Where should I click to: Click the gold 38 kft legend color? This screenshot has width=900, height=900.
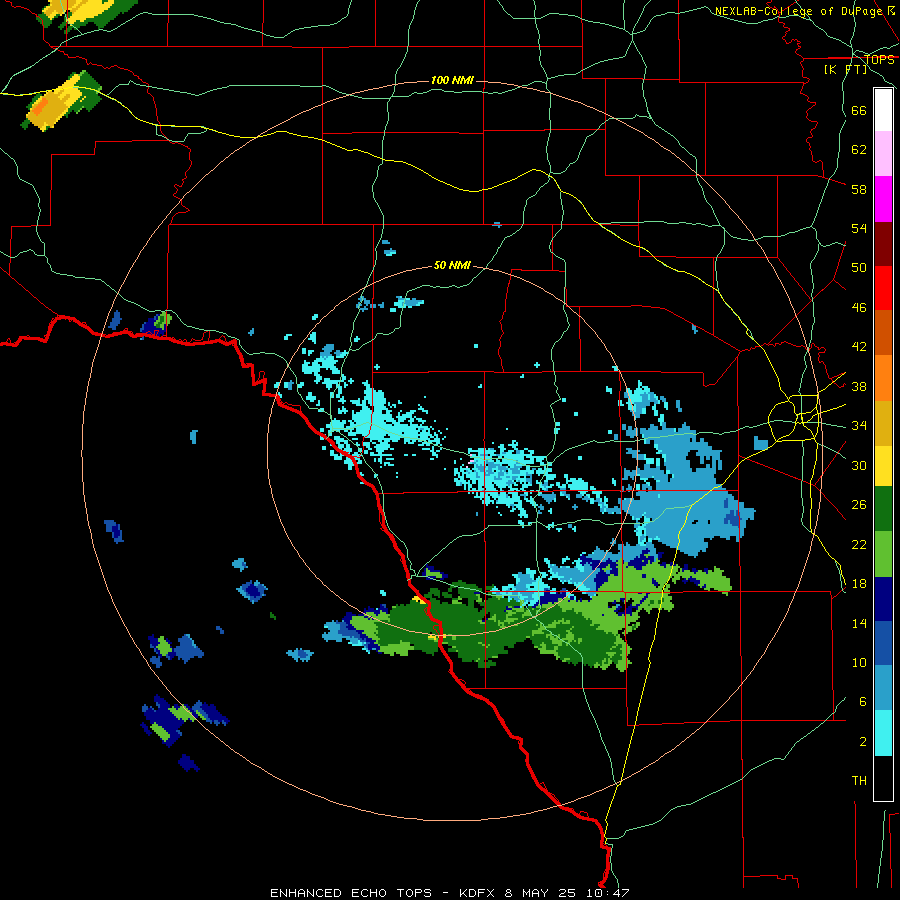coord(883,423)
